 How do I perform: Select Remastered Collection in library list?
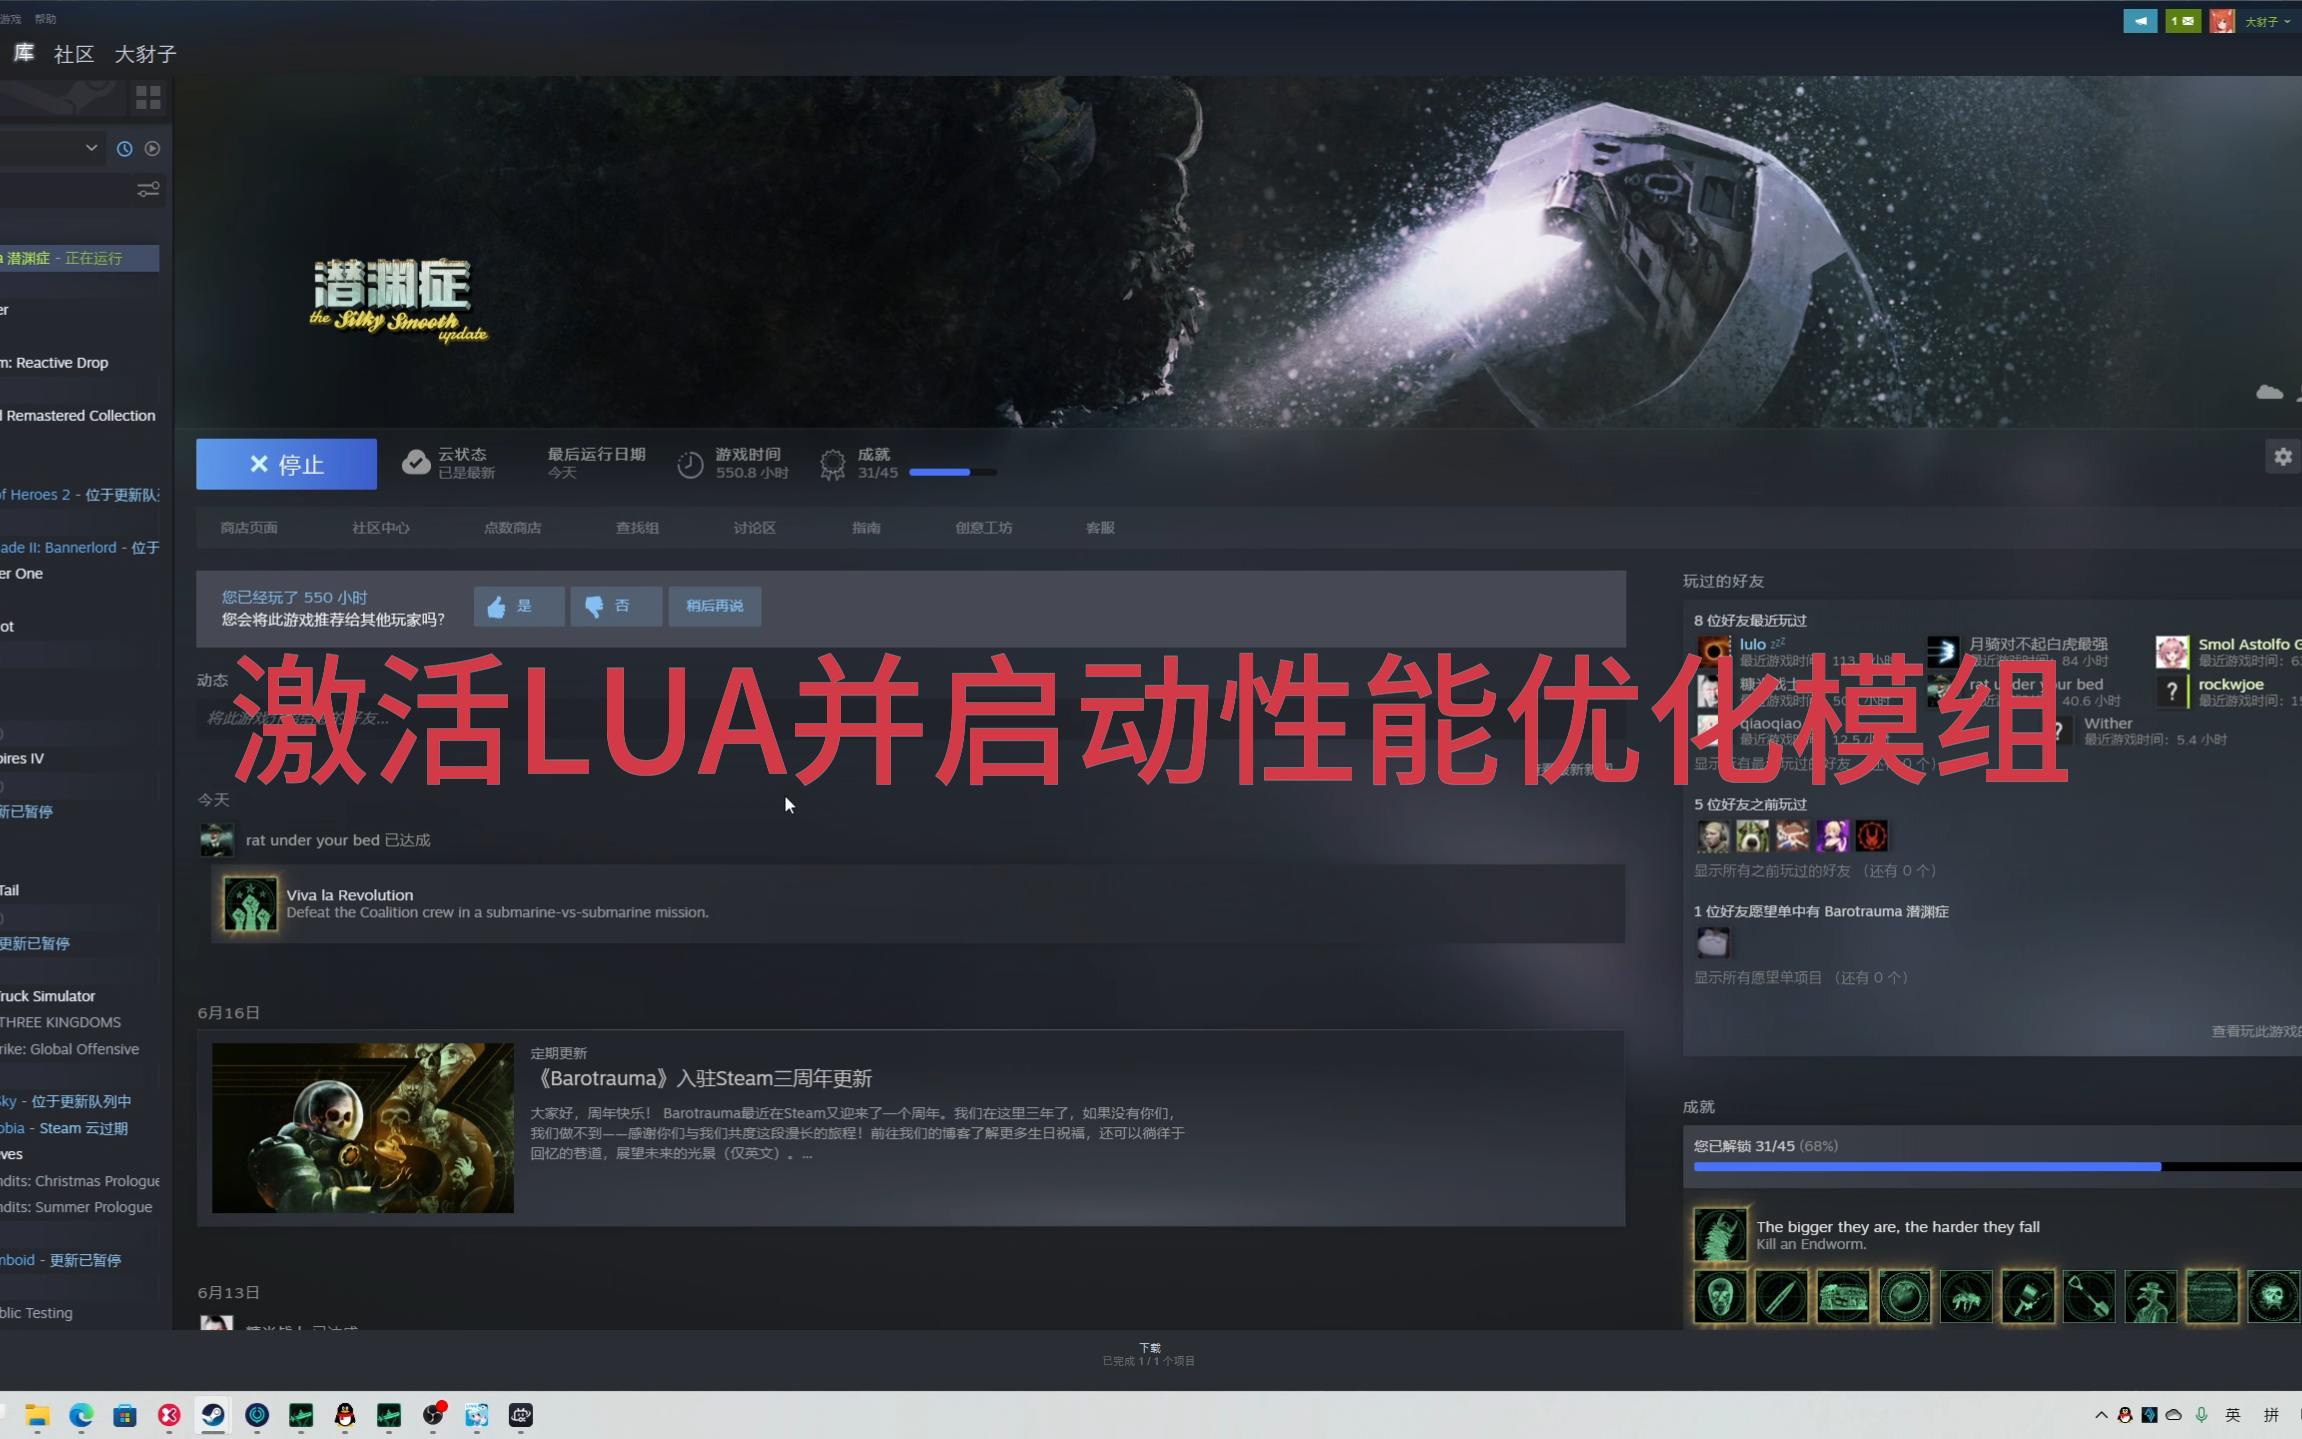[79, 415]
